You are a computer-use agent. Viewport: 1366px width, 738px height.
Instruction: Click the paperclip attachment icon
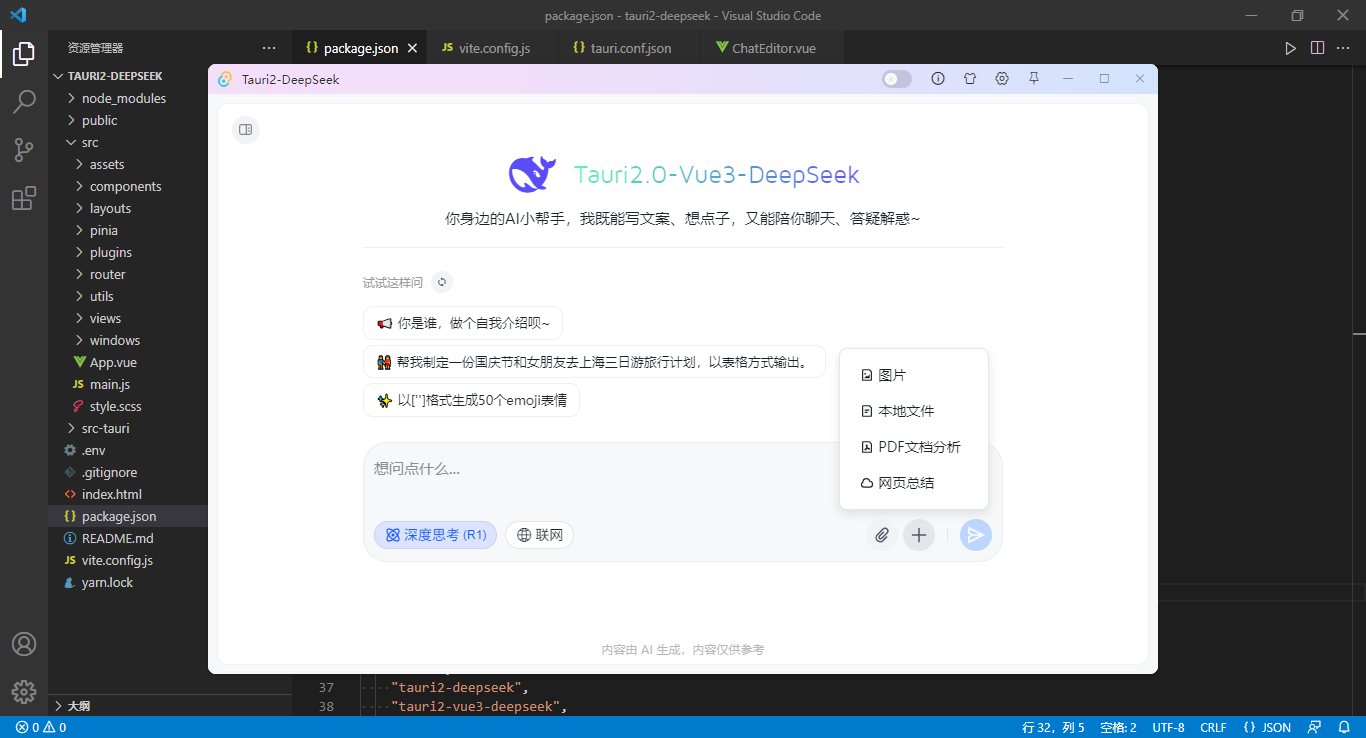[x=882, y=535]
